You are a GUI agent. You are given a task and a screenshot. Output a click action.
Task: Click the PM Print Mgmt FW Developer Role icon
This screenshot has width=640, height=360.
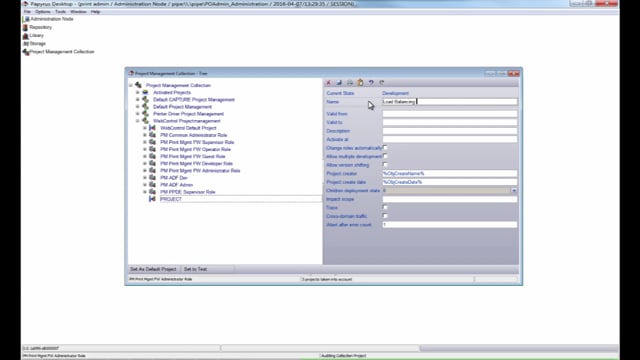pos(152,163)
